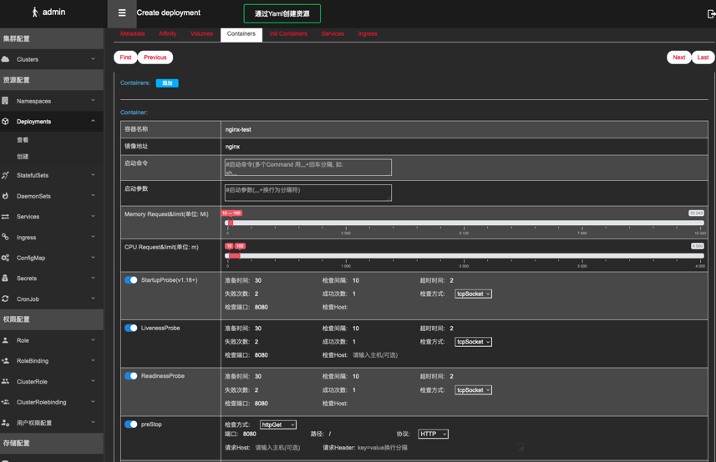The width and height of the screenshot is (716, 462).
Task: Toggle the StartupProbe switch
Action: (131, 280)
